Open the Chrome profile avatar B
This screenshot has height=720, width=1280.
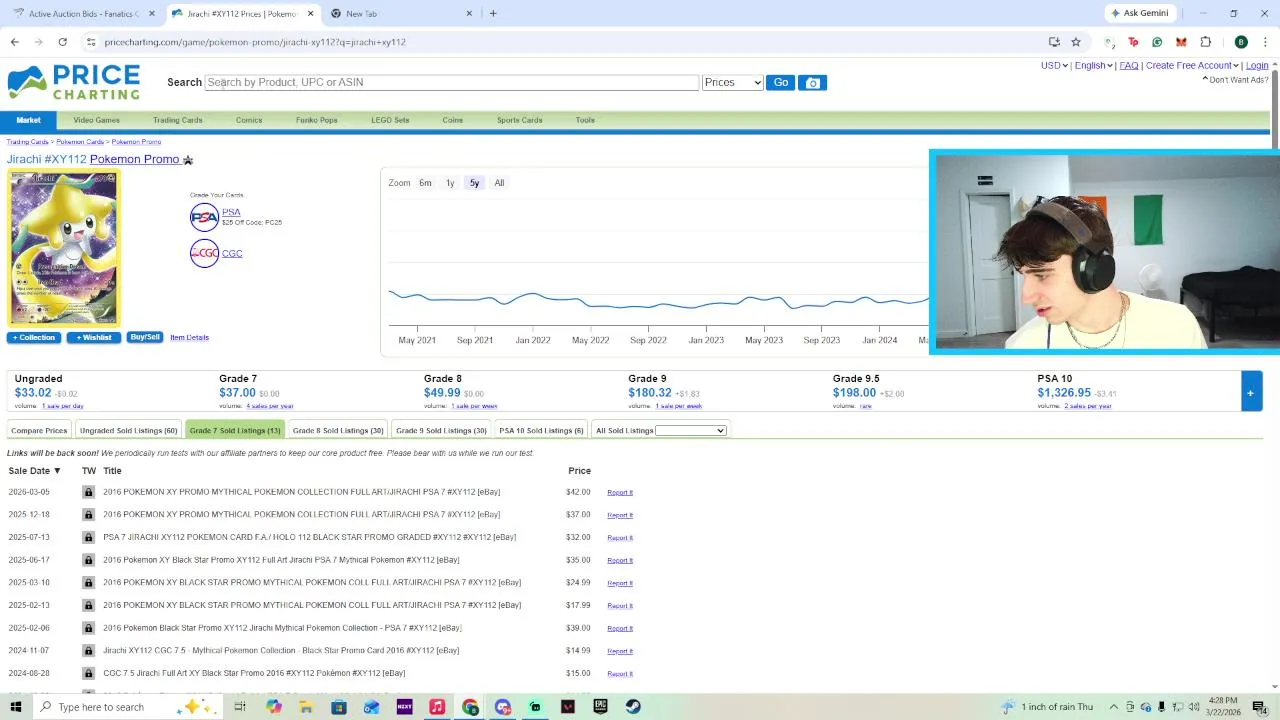click(x=1241, y=42)
